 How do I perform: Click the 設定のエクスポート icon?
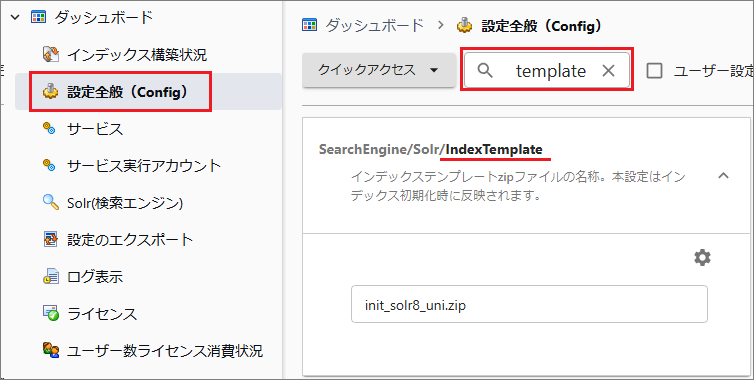50,239
